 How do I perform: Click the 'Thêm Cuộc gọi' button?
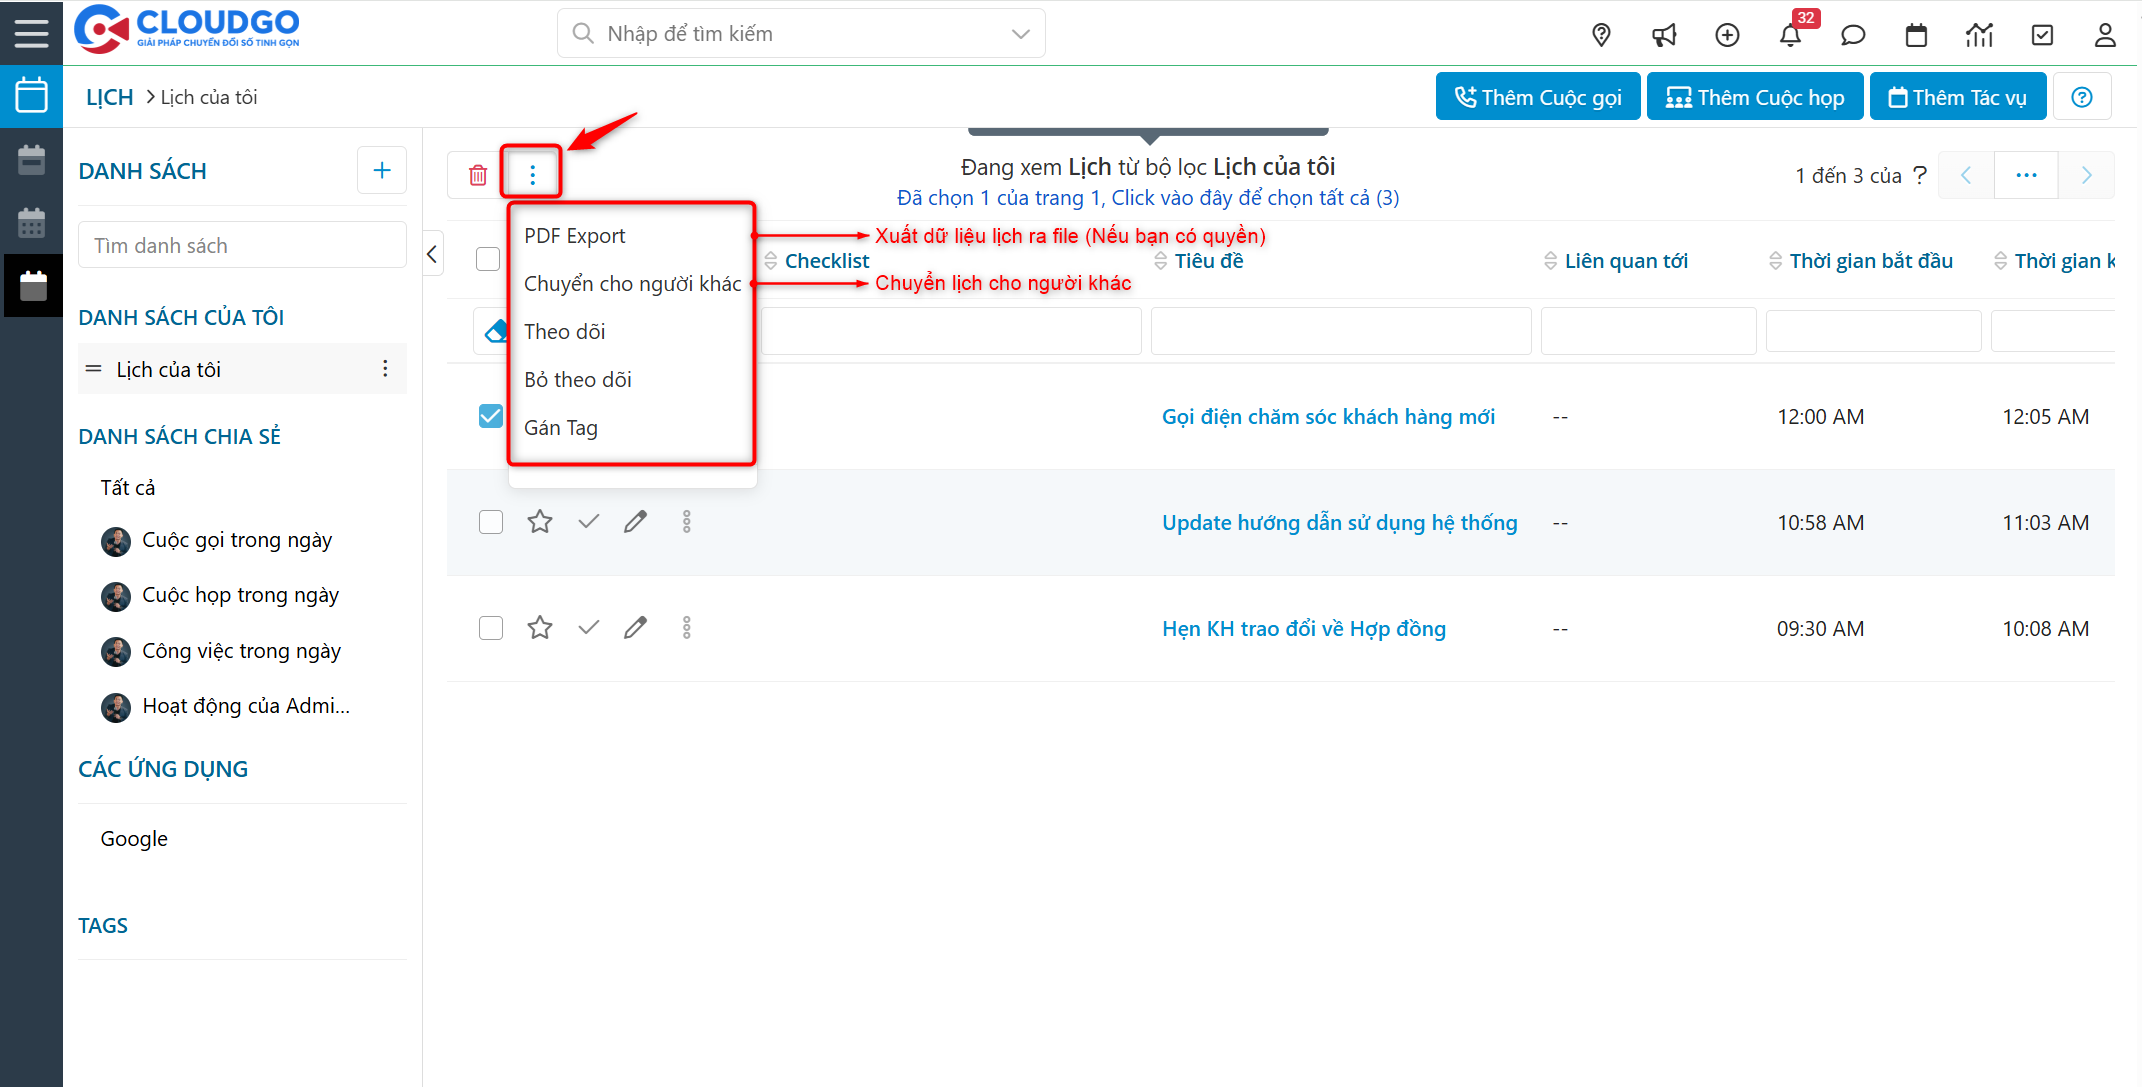pyautogui.click(x=1537, y=96)
